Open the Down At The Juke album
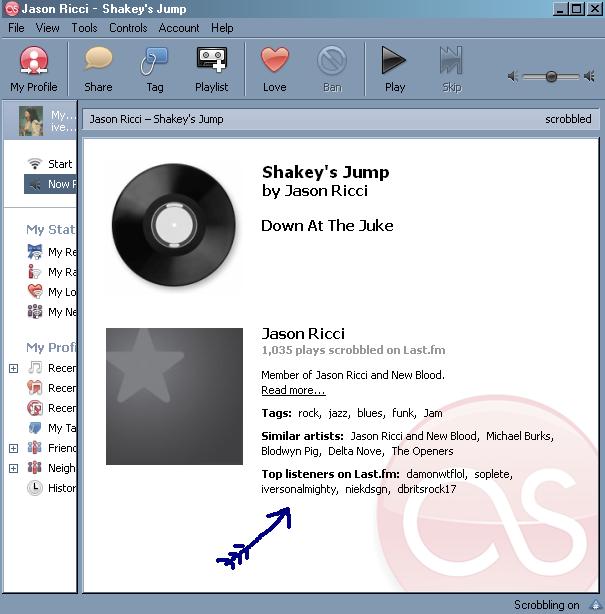 (327, 226)
